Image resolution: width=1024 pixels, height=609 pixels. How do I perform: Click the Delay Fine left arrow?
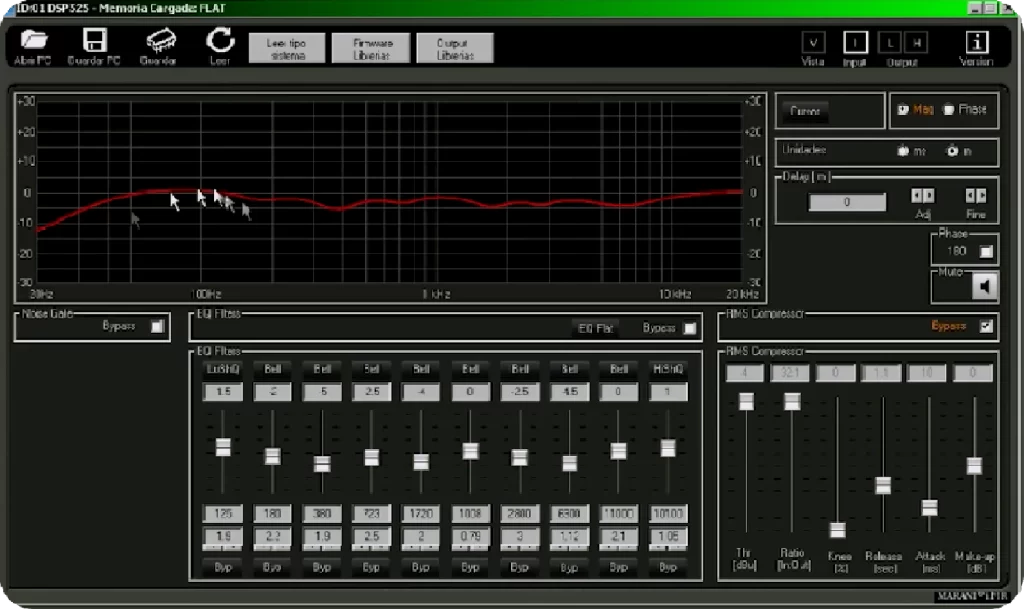[x=970, y=196]
